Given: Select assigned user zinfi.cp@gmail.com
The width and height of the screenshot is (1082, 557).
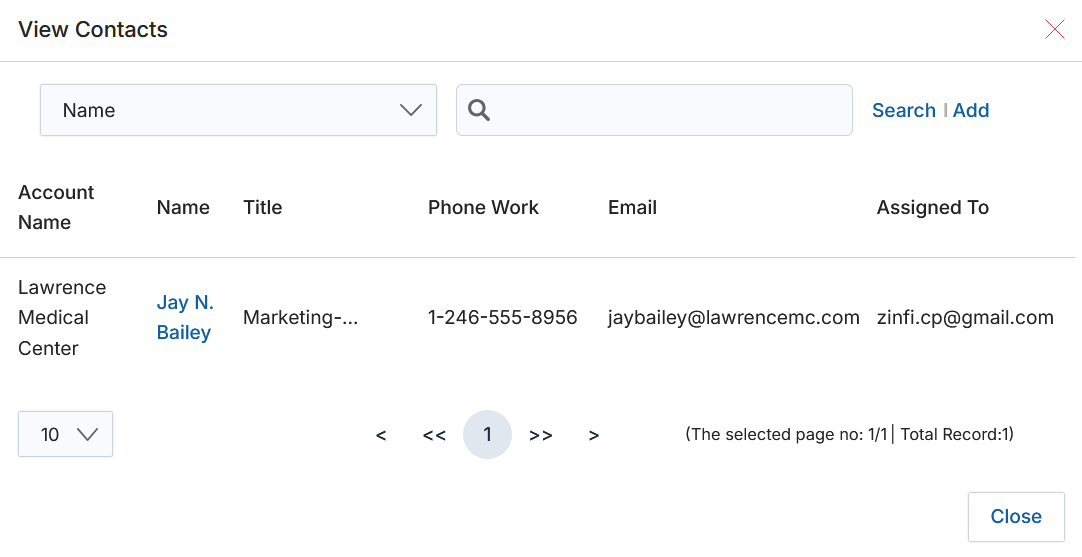Looking at the screenshot, I should click(965, 317).
